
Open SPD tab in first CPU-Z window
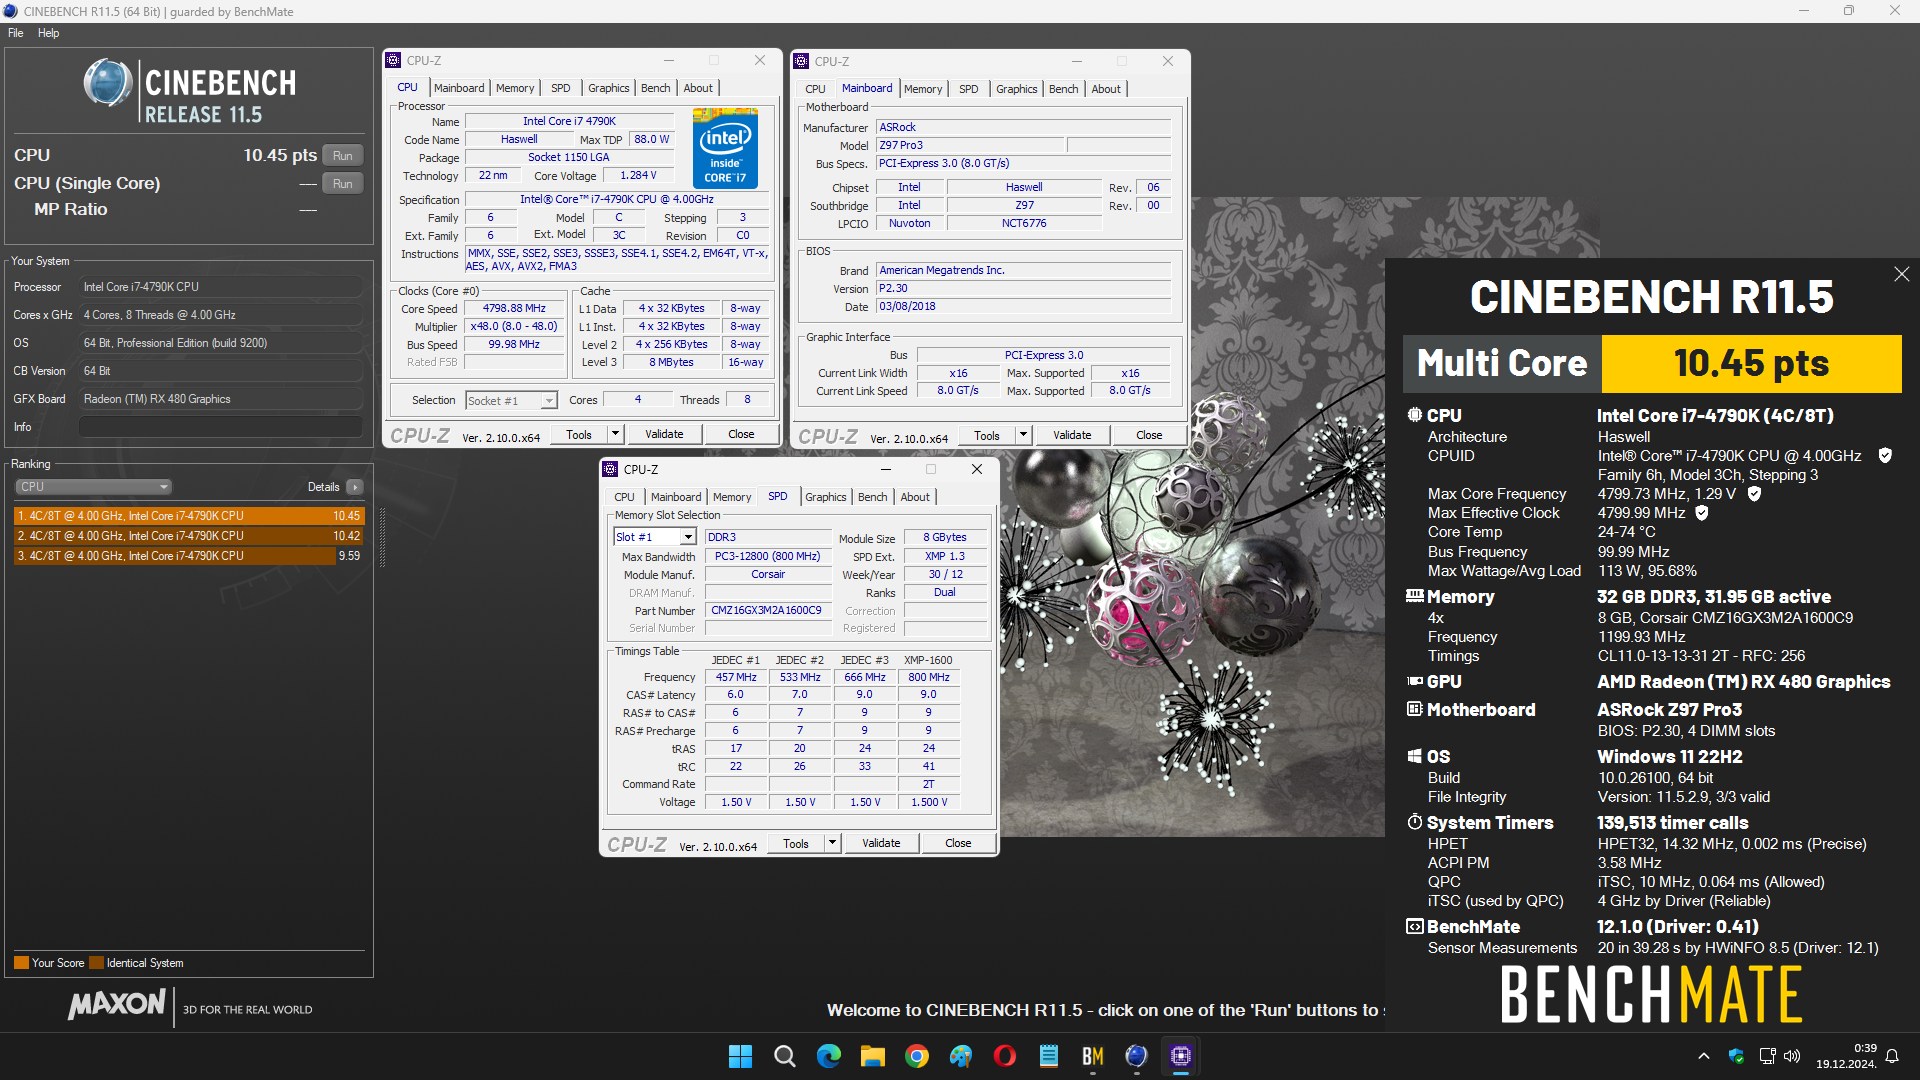coord(561,88)
